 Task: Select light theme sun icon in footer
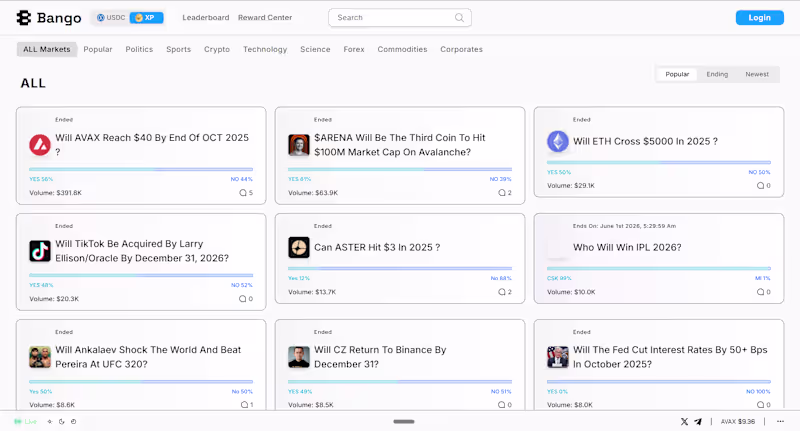(49, 422)
